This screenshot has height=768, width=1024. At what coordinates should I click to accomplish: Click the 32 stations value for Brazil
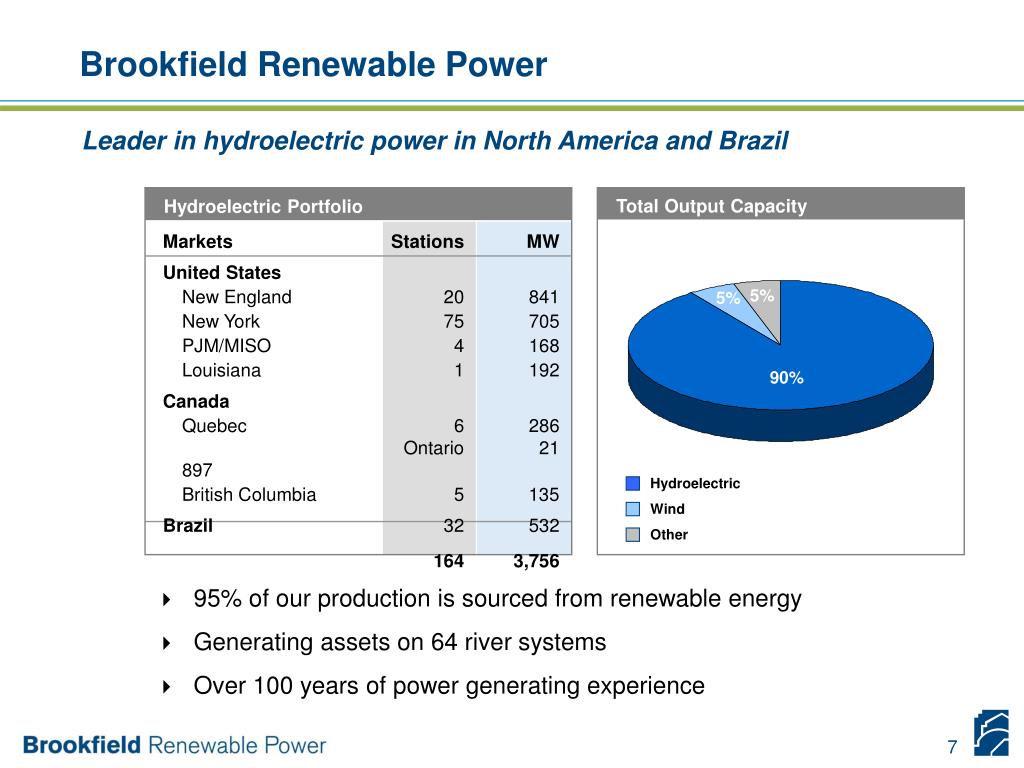tap(453, 525)
